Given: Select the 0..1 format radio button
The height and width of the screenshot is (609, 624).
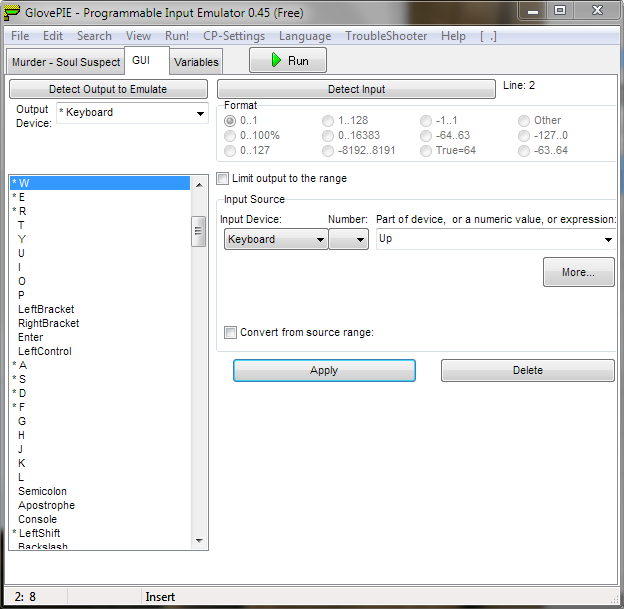Looking at the screenshot, I should (x=230, y=121).
